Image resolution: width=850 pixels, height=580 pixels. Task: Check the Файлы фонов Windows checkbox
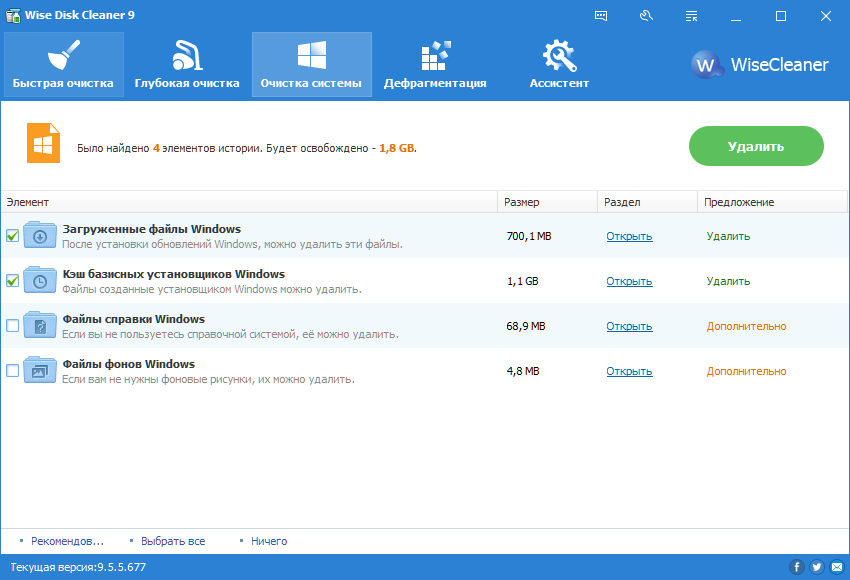[x=12, y=371]
